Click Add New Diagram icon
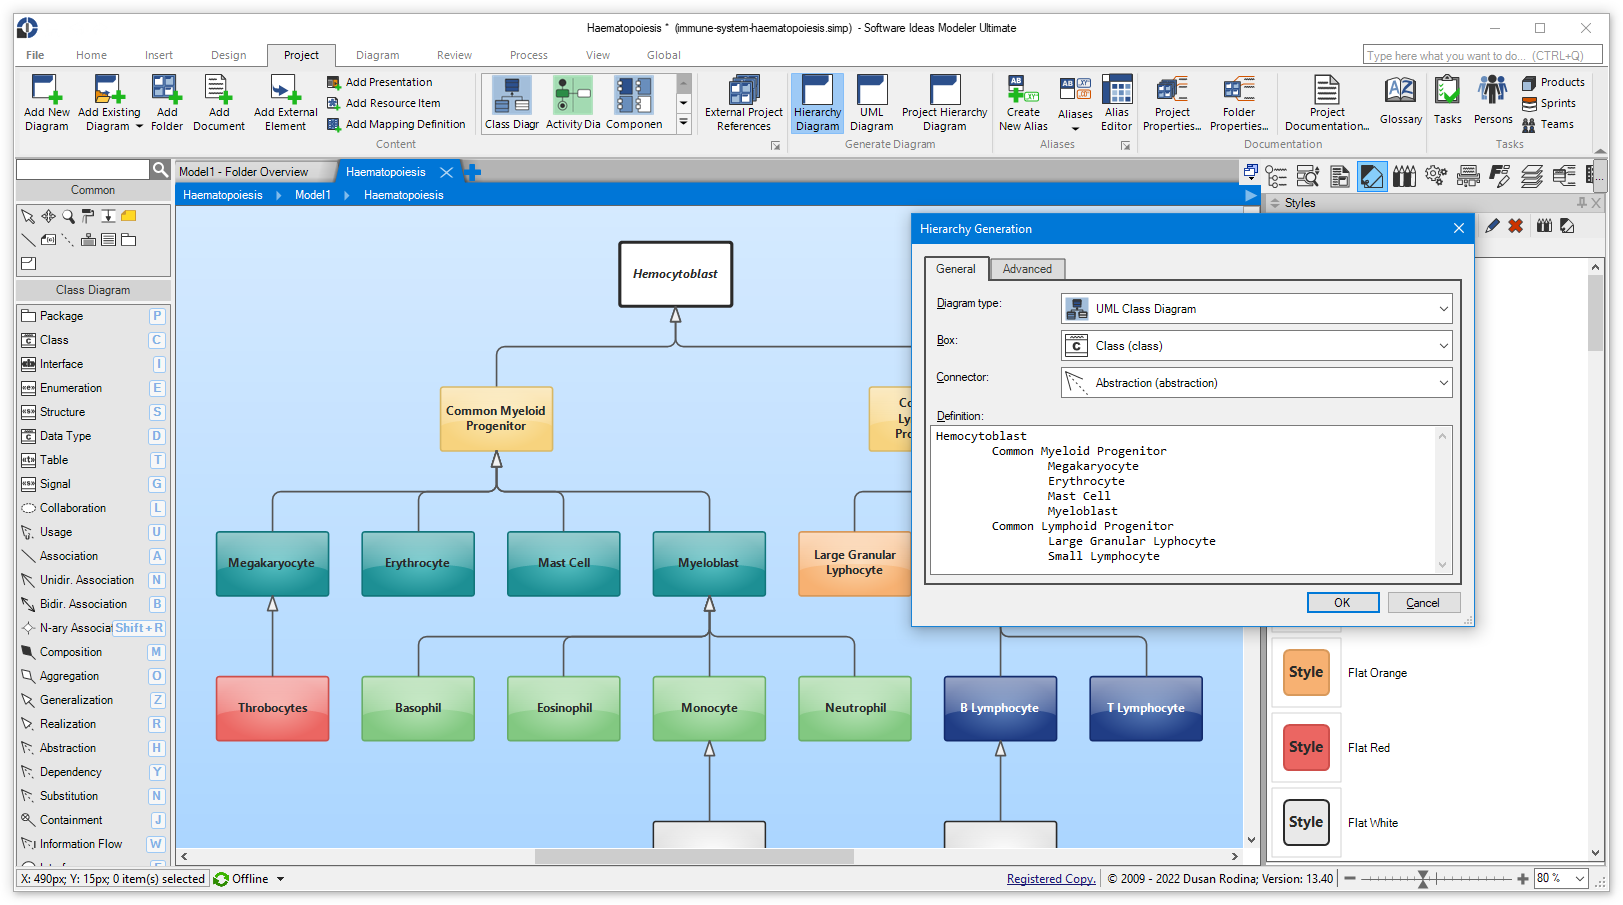Viewport: 1623px width, 905px height. tap(47, 90)
